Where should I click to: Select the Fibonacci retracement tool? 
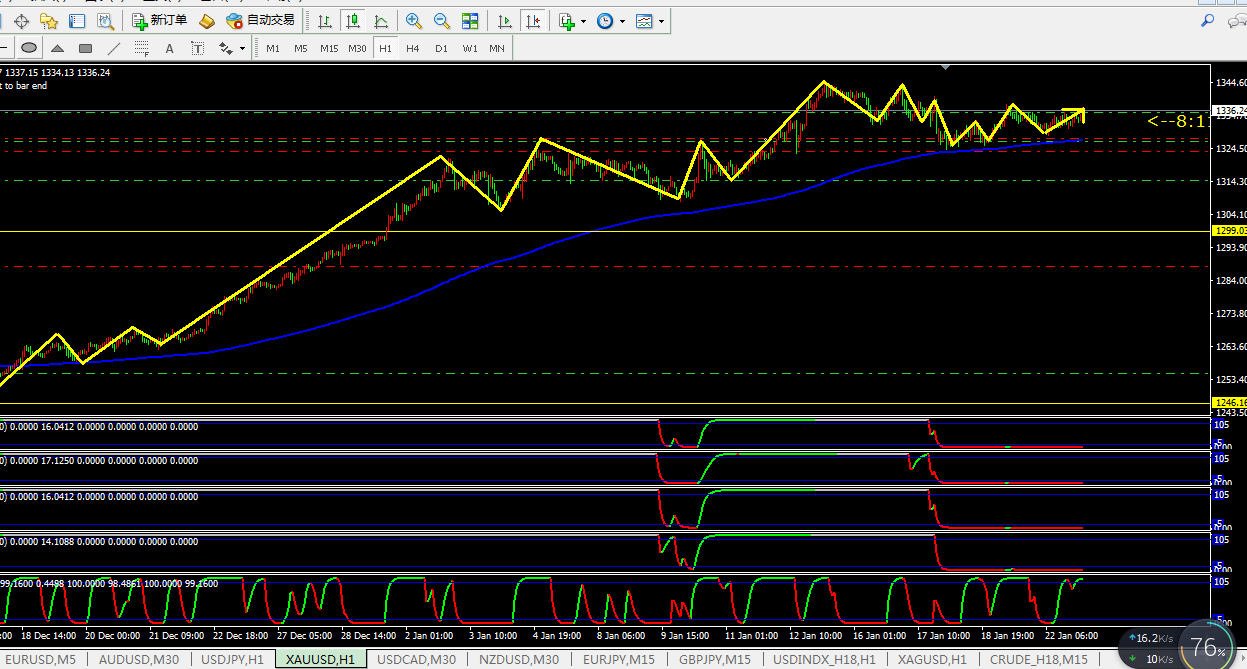[x=141, y=48]
